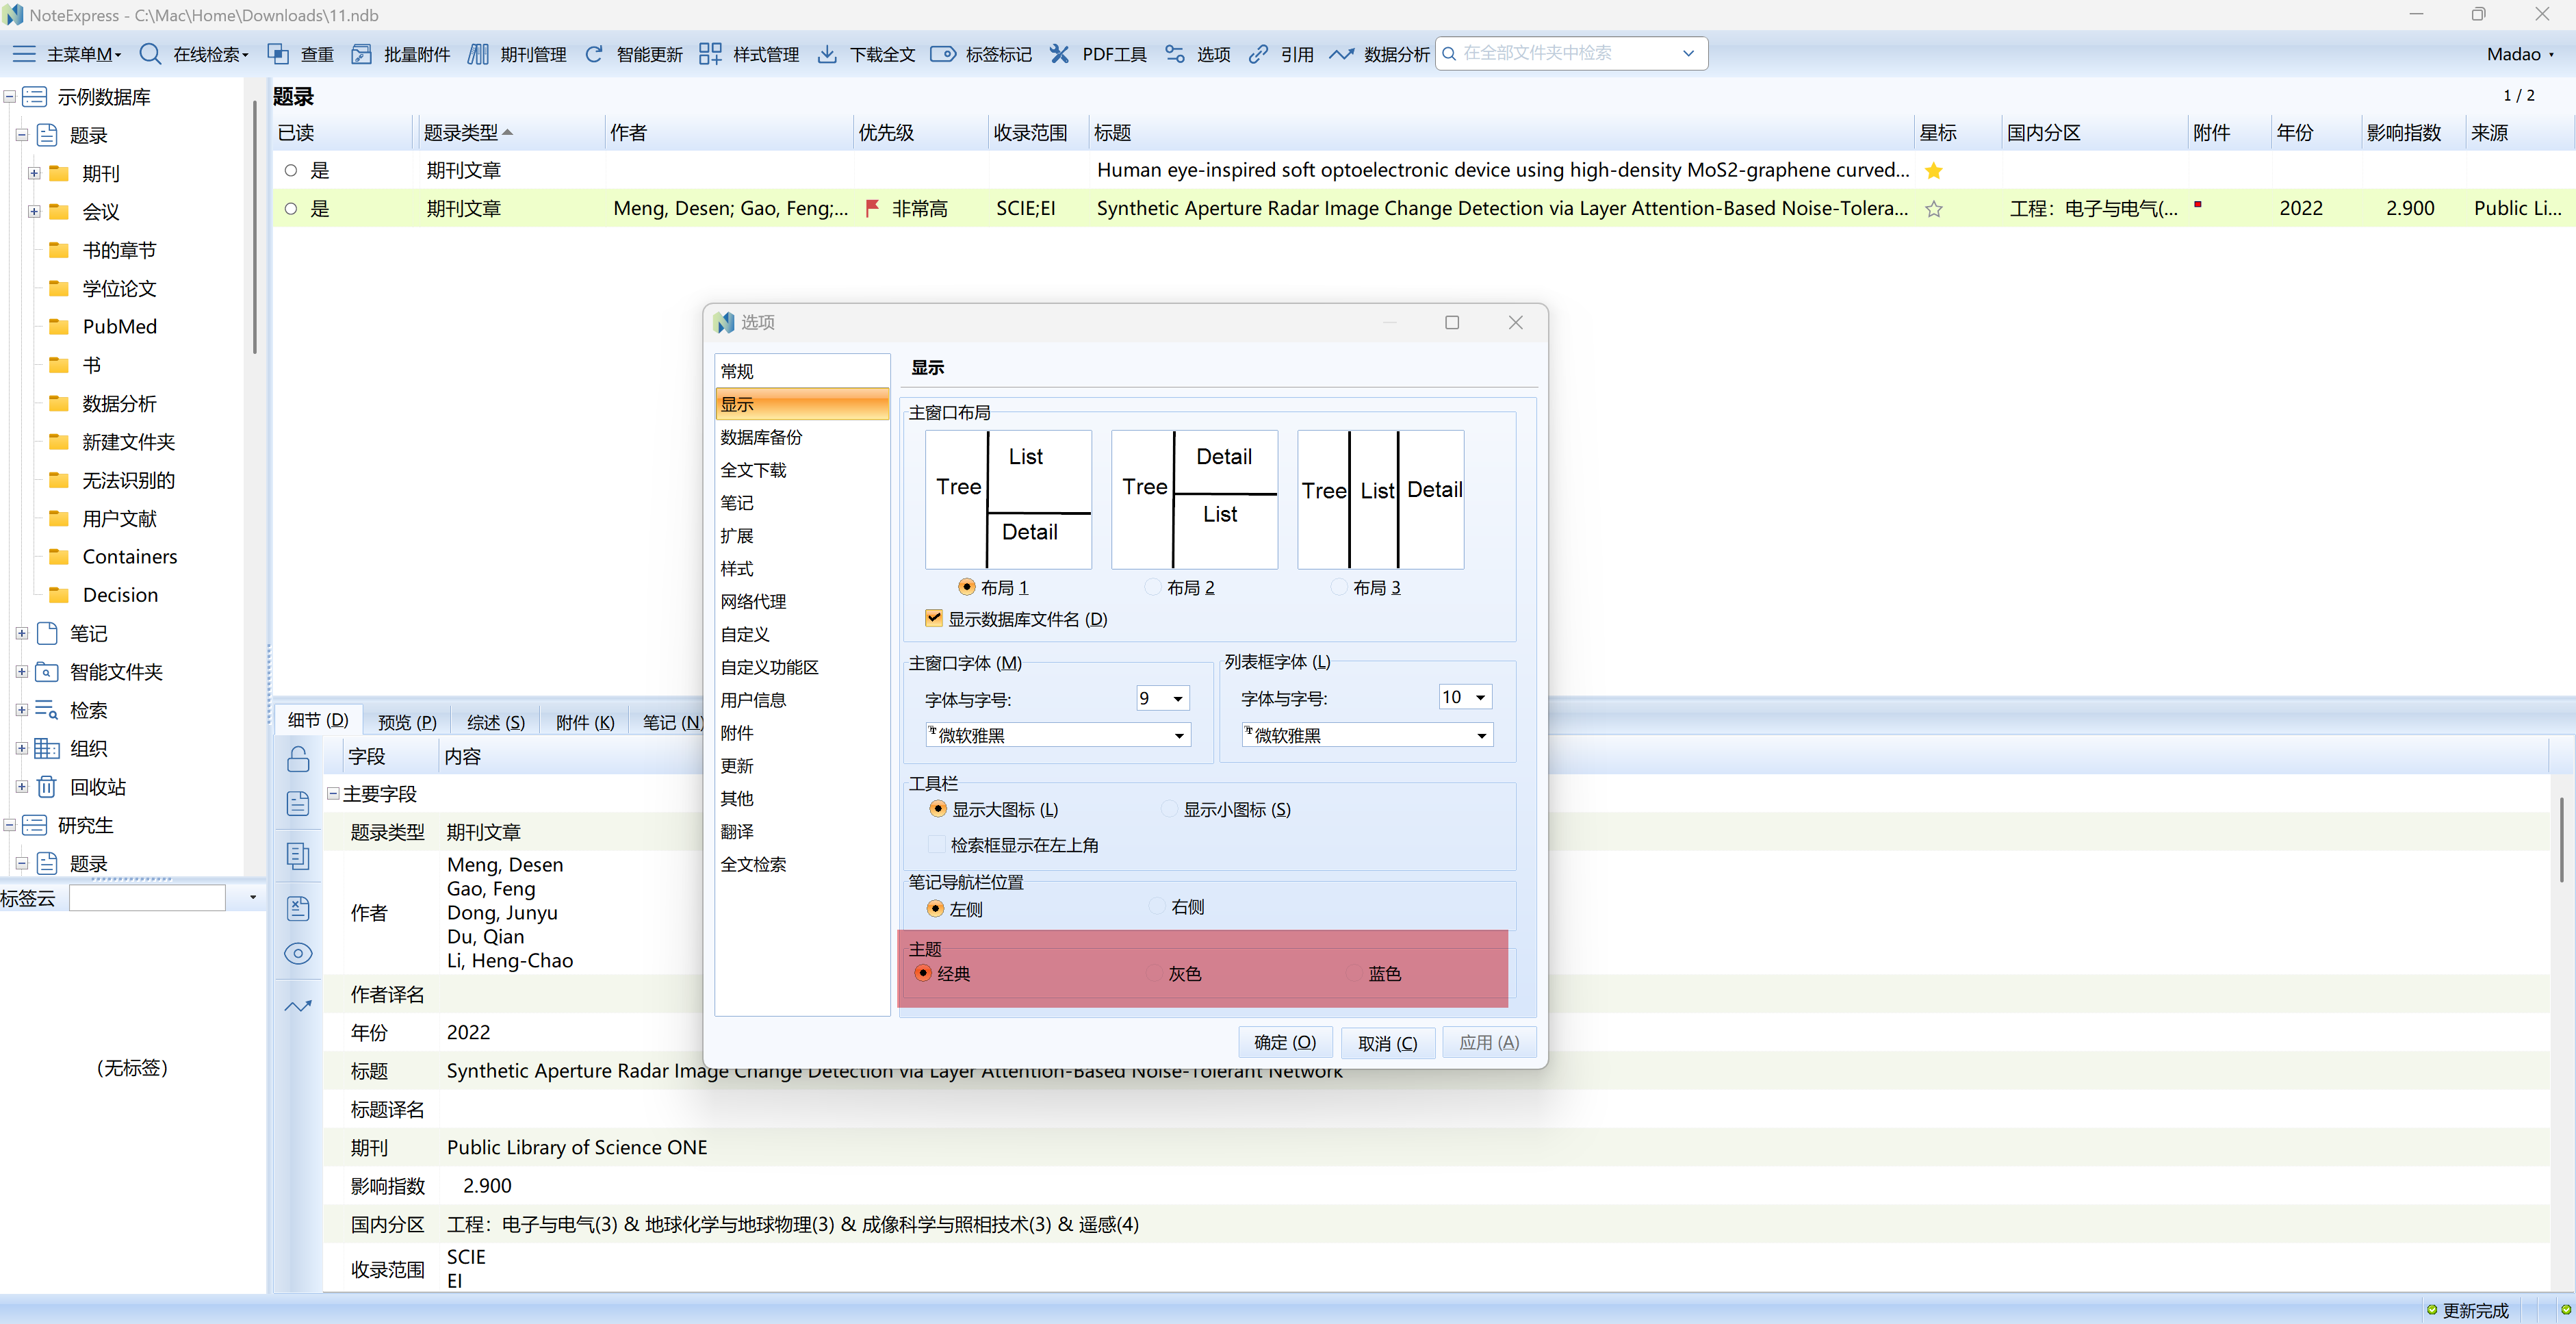The height and width of the screenshot is (1324, 2576).
Task: Click the 更新完成 status indicator
Action: click(2467, 1310)
